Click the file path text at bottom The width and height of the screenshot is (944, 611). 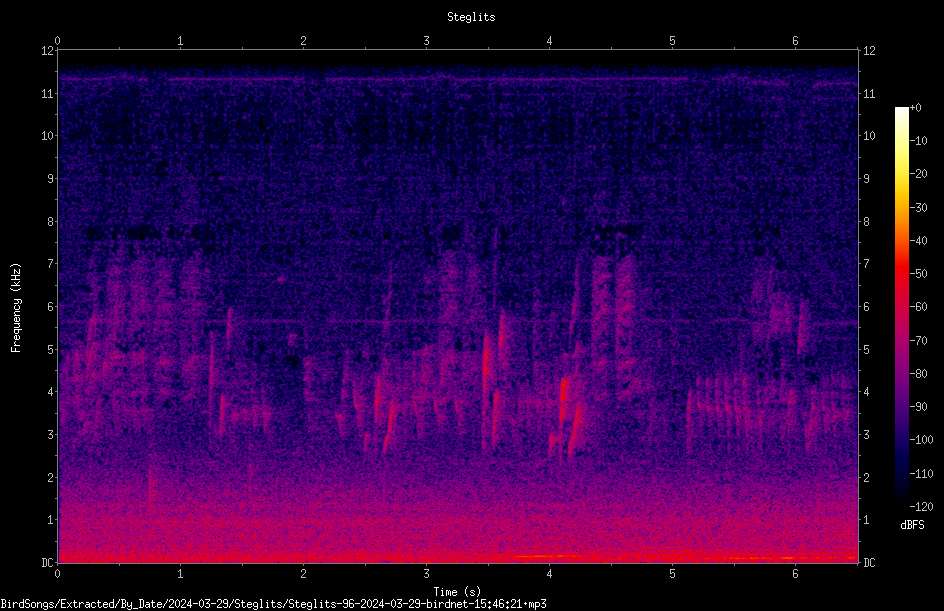(273, 604)
